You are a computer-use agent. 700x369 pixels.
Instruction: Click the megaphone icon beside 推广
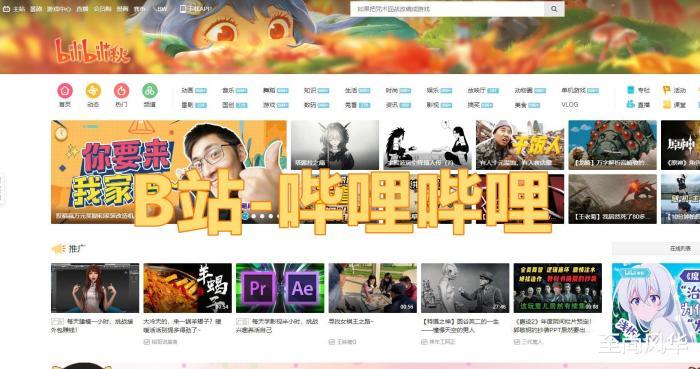click(x=58, y=249)
